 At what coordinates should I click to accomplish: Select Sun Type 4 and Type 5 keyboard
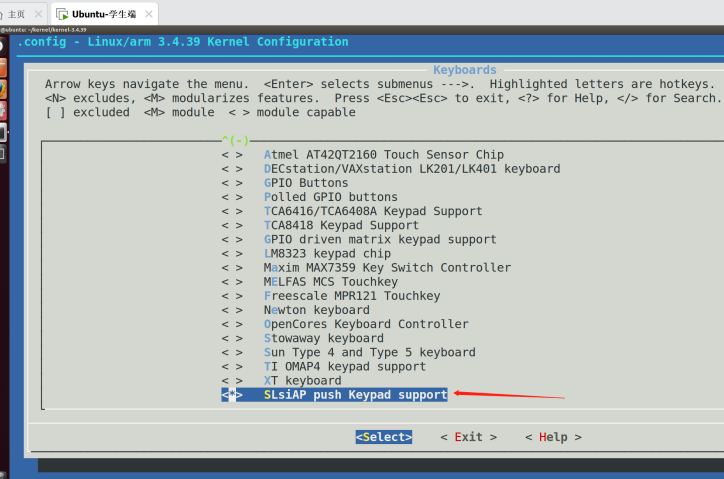(x=369, y=352)
